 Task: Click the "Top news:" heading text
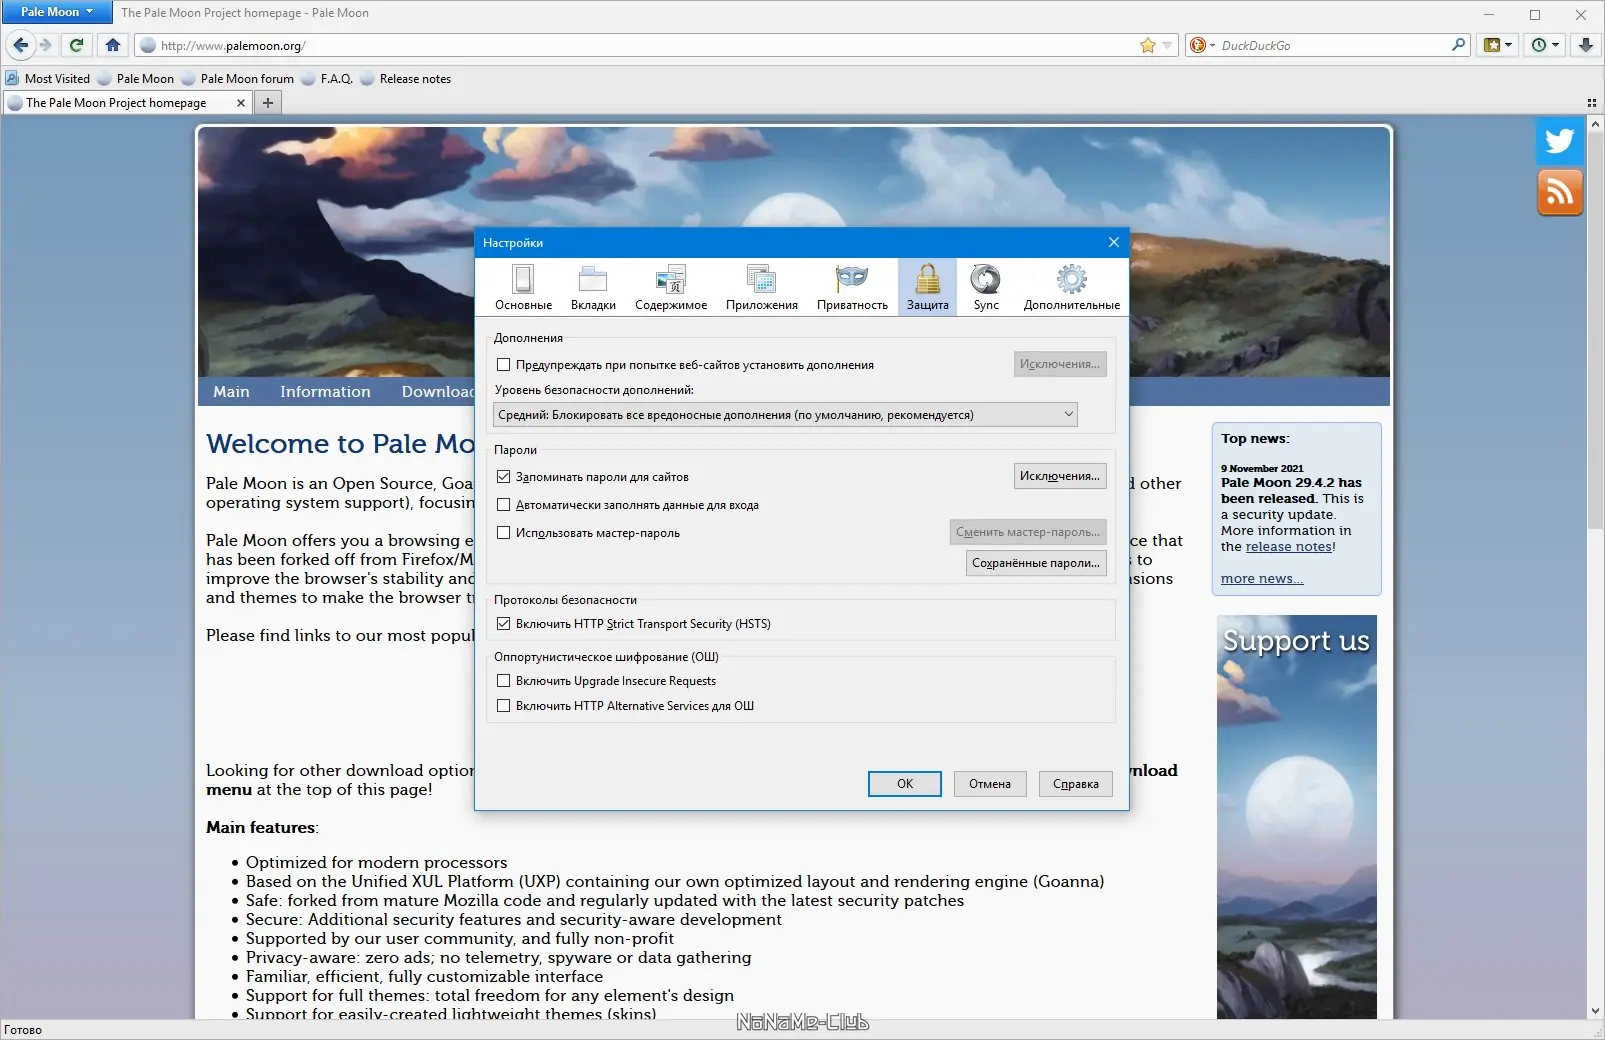pyautogui.click(x=1255, y=438)
